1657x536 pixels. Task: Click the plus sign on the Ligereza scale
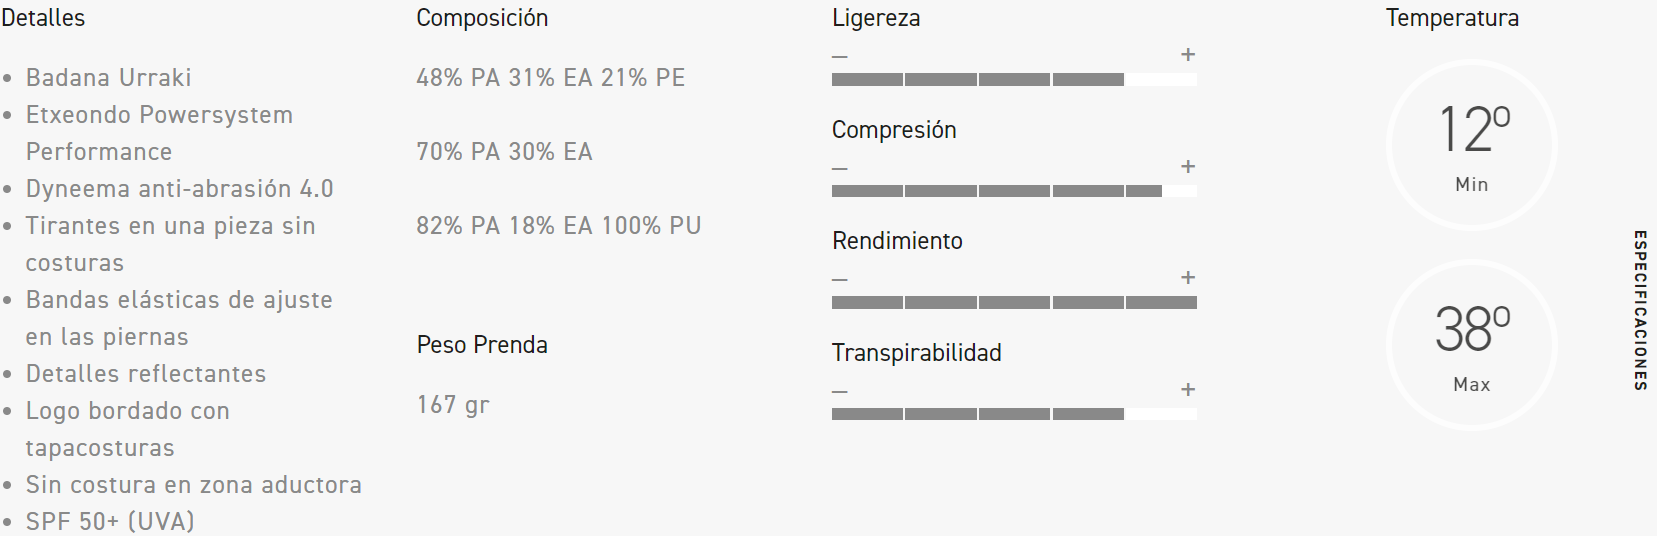(1188, 55)
